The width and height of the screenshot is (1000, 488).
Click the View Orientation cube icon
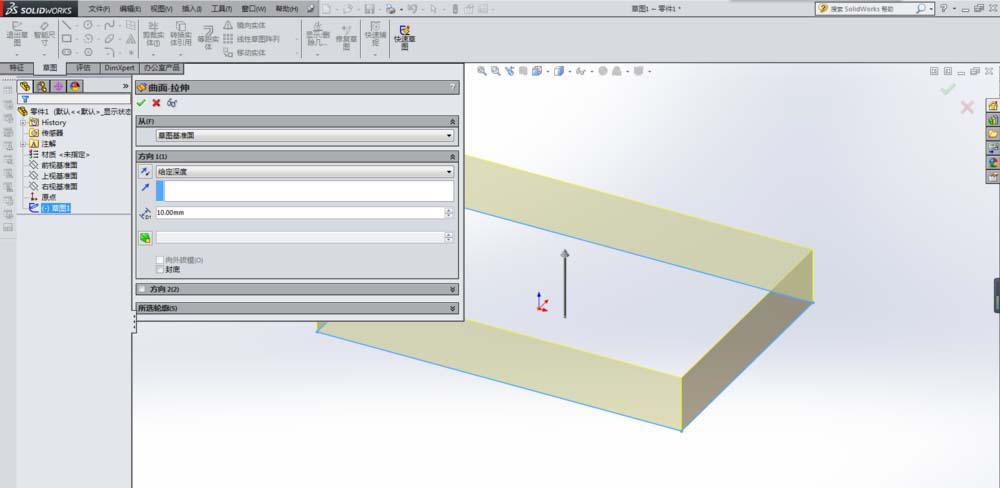537,71
